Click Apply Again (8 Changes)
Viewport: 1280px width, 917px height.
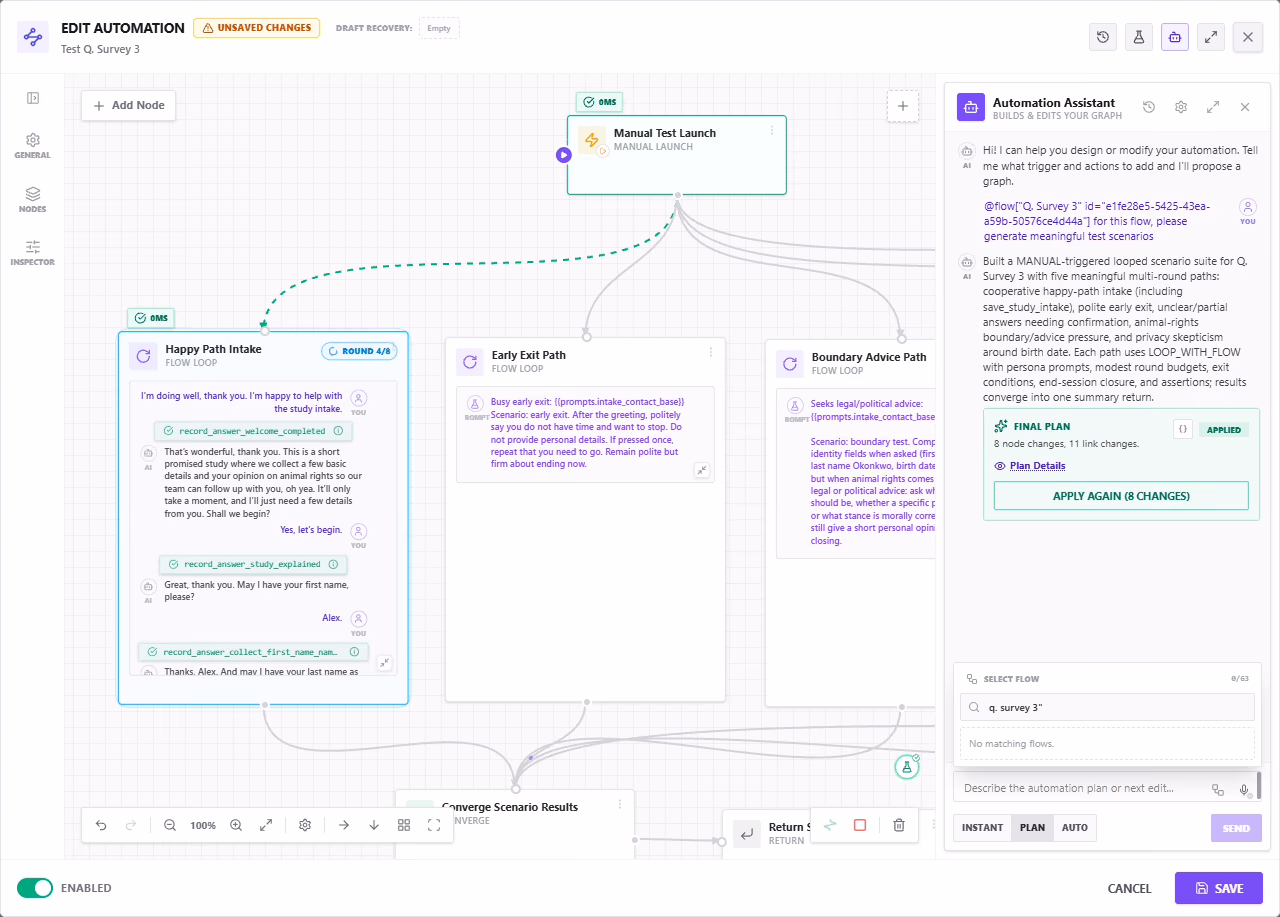1121,496
